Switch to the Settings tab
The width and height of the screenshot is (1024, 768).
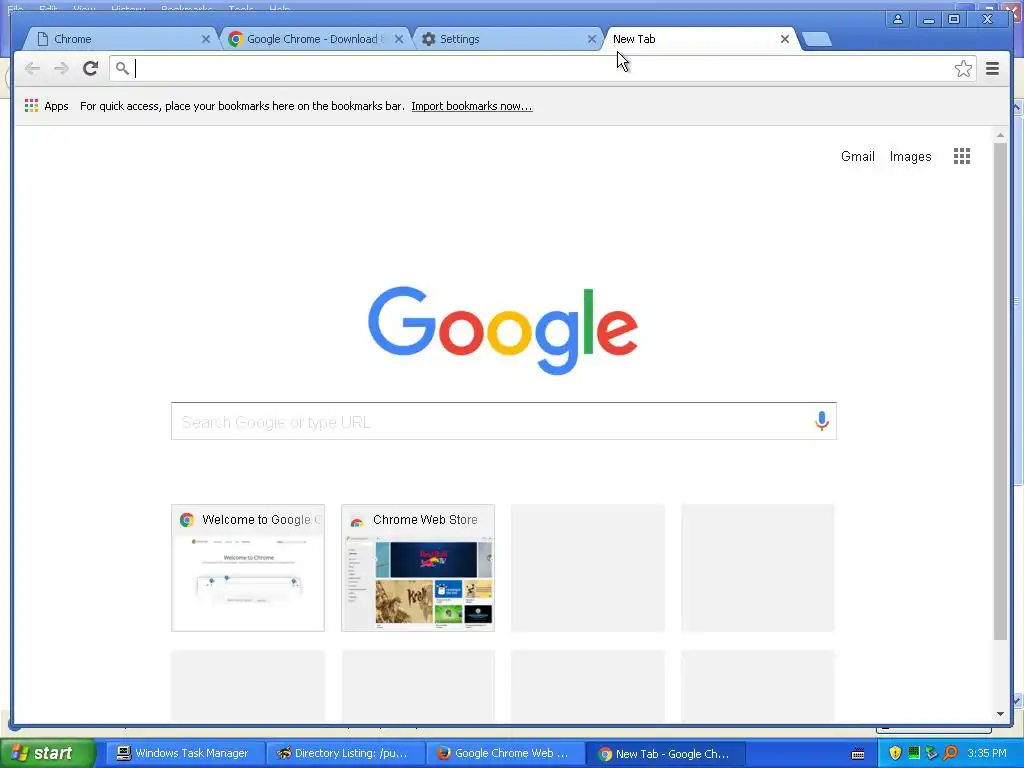[x=506, y=39]
